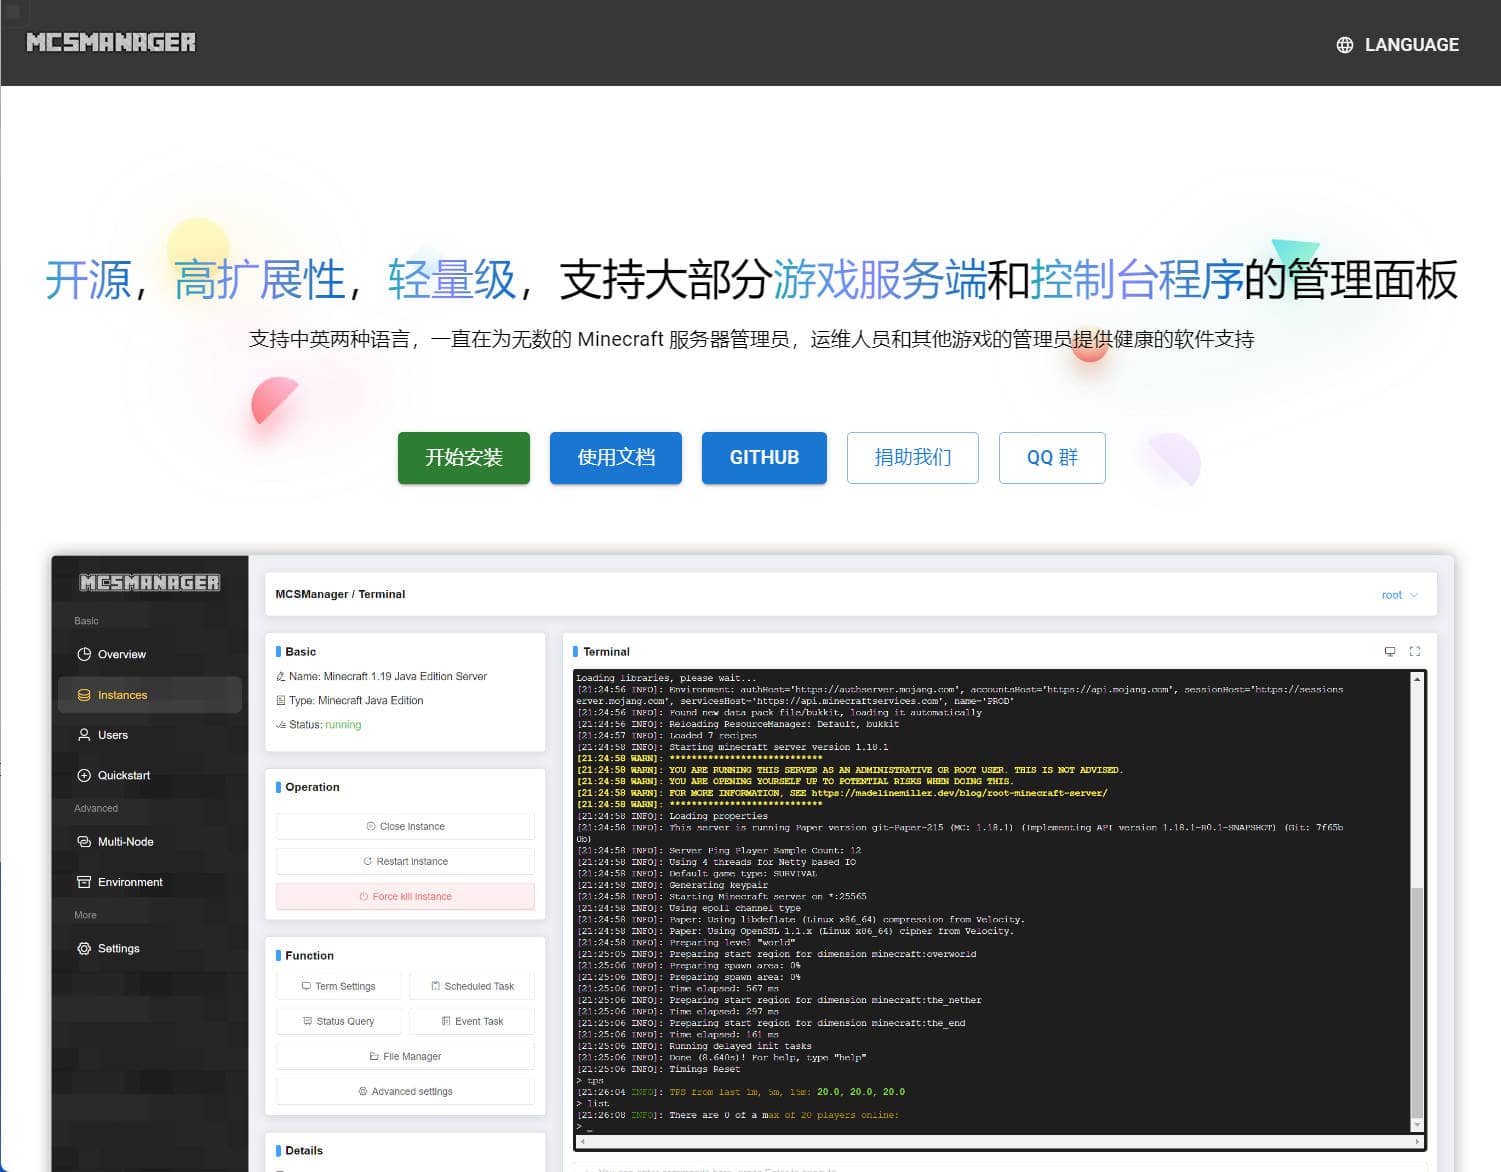This screenshot has height=1172, width=1501.
Task: Click the TPS values 20.0, 20.0, 20.0
Action: 861,1092
